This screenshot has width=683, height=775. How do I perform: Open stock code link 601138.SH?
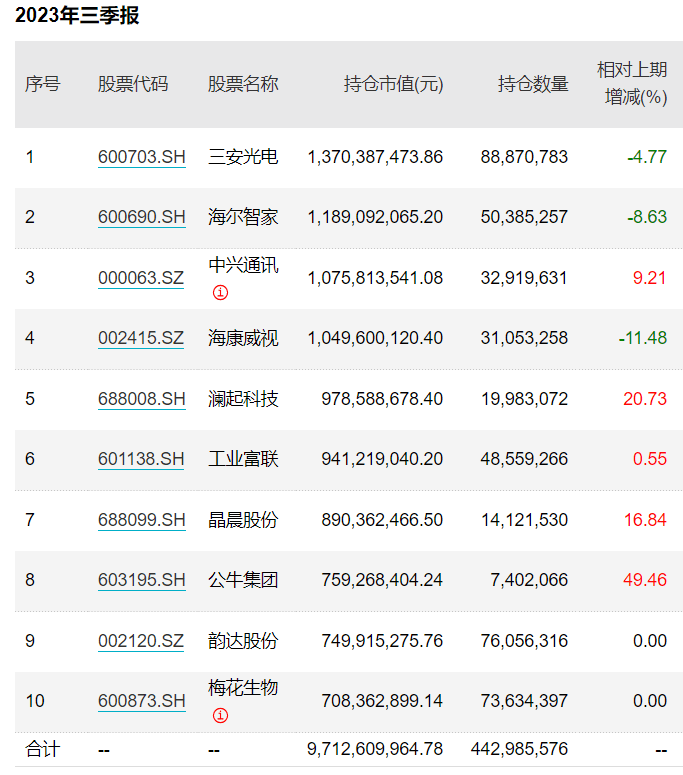tap(141, 459)
